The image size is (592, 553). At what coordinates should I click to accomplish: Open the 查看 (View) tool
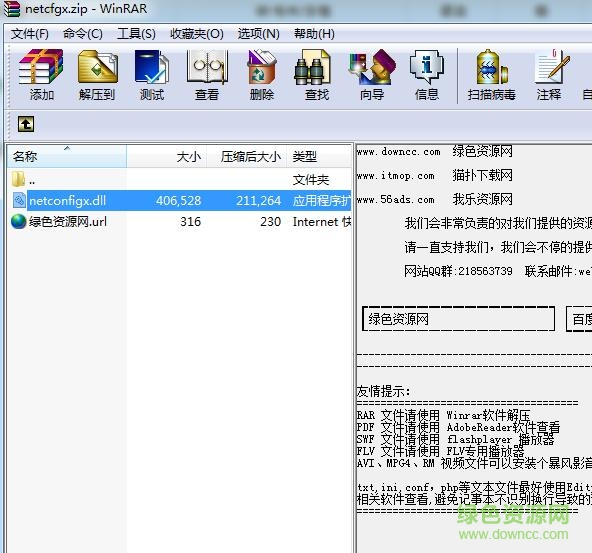pyautogui.click(x=207, y=75)
